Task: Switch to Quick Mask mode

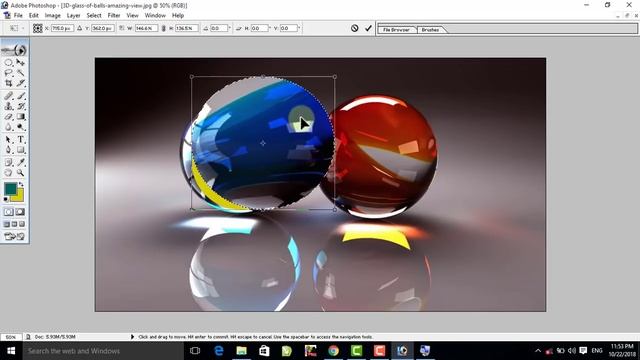Action: [20, 212]
